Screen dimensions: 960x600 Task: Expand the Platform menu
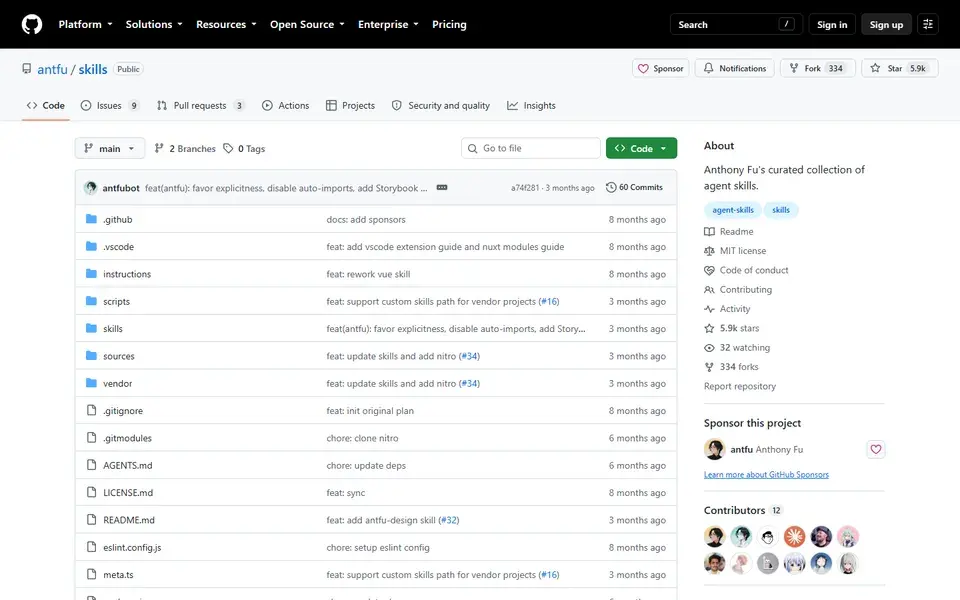85,24
